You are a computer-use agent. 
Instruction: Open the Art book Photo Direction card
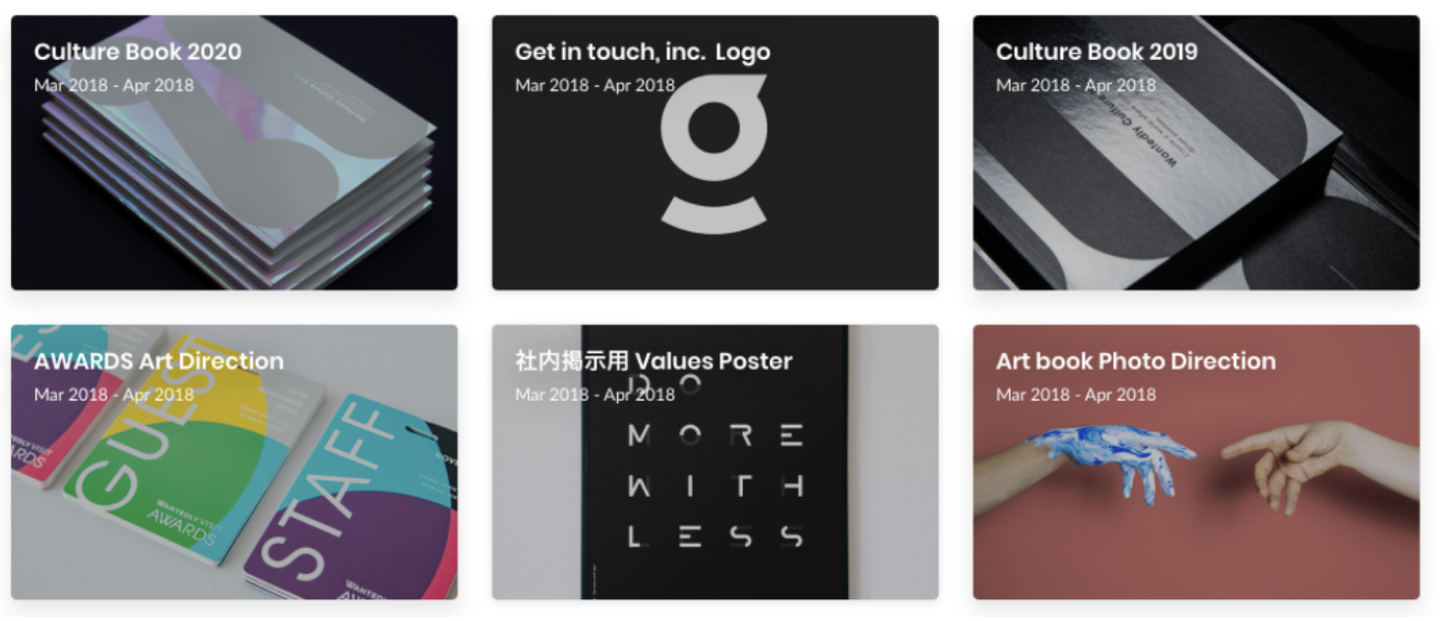click(1196, 462)
